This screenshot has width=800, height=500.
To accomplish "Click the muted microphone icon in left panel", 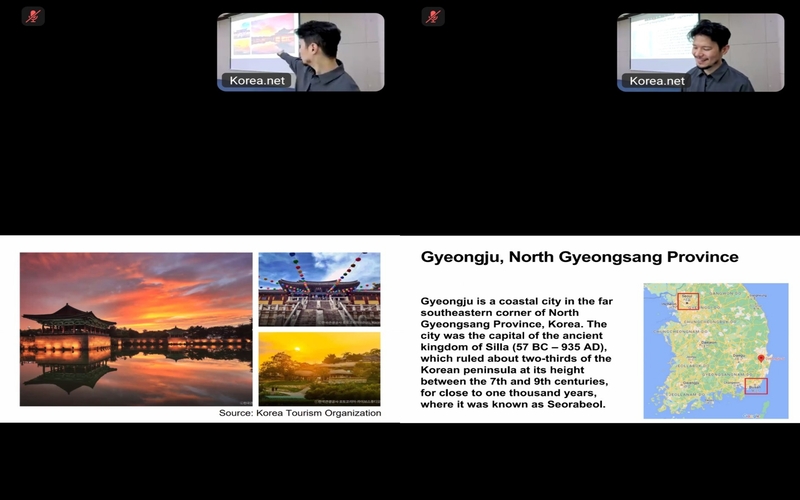I will coord(33,16).
